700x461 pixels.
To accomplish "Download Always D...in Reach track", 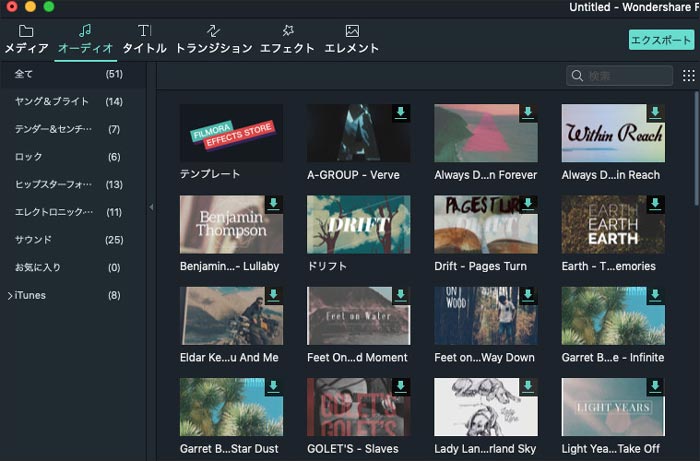I will tap(655, 113).
